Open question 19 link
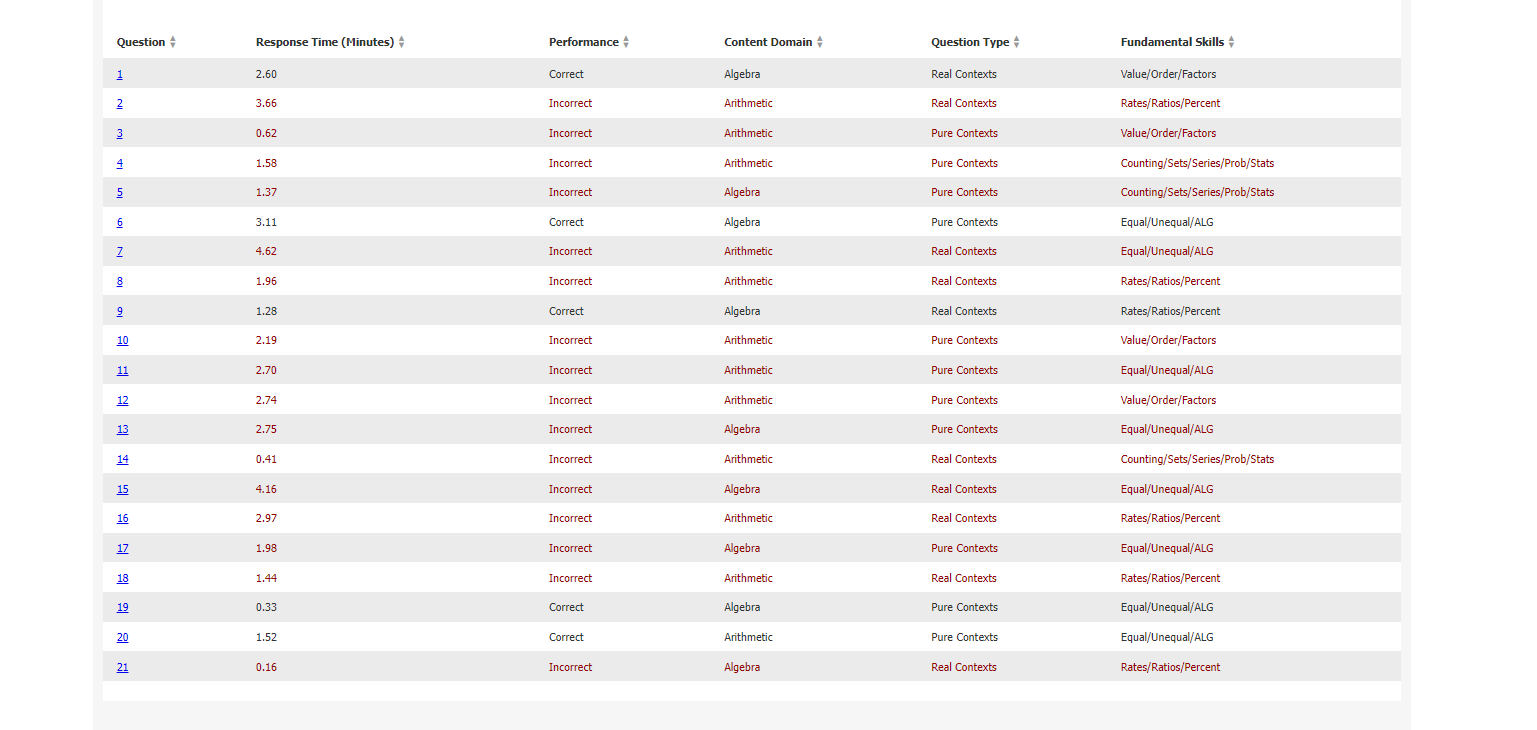This screenshot has height=730, width=1537. (x=122, y=607)
